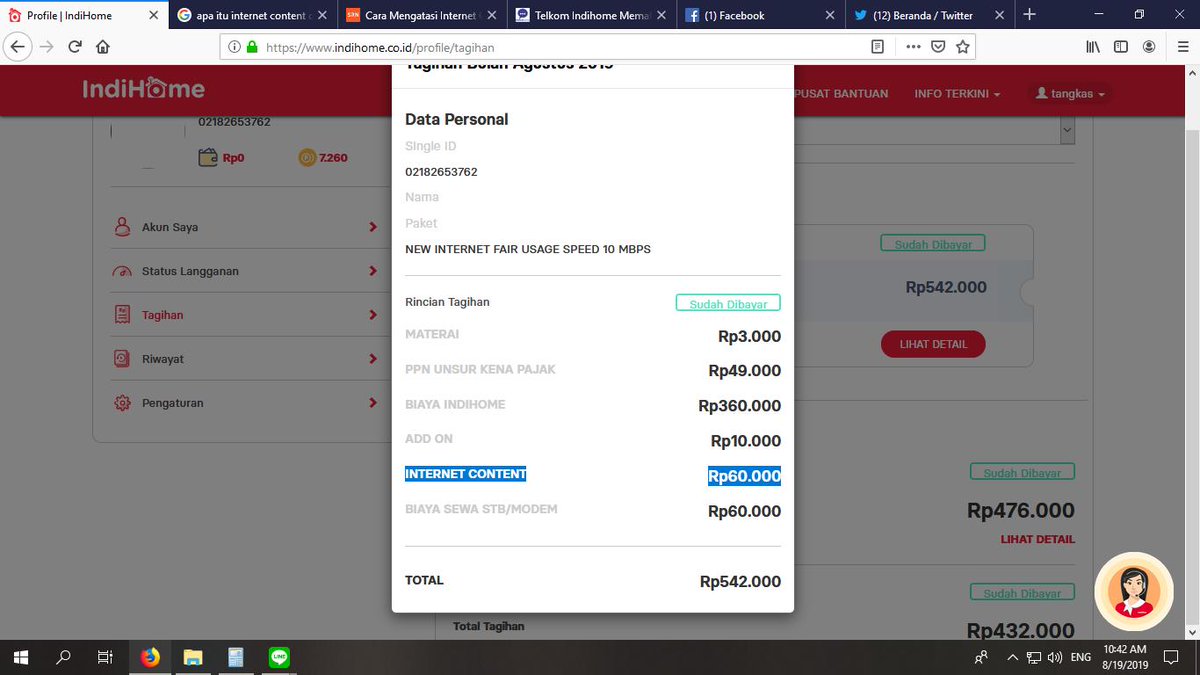Click the browser Back arrow button
Viewport: 1200px width, 675px height.
point(19,47)
